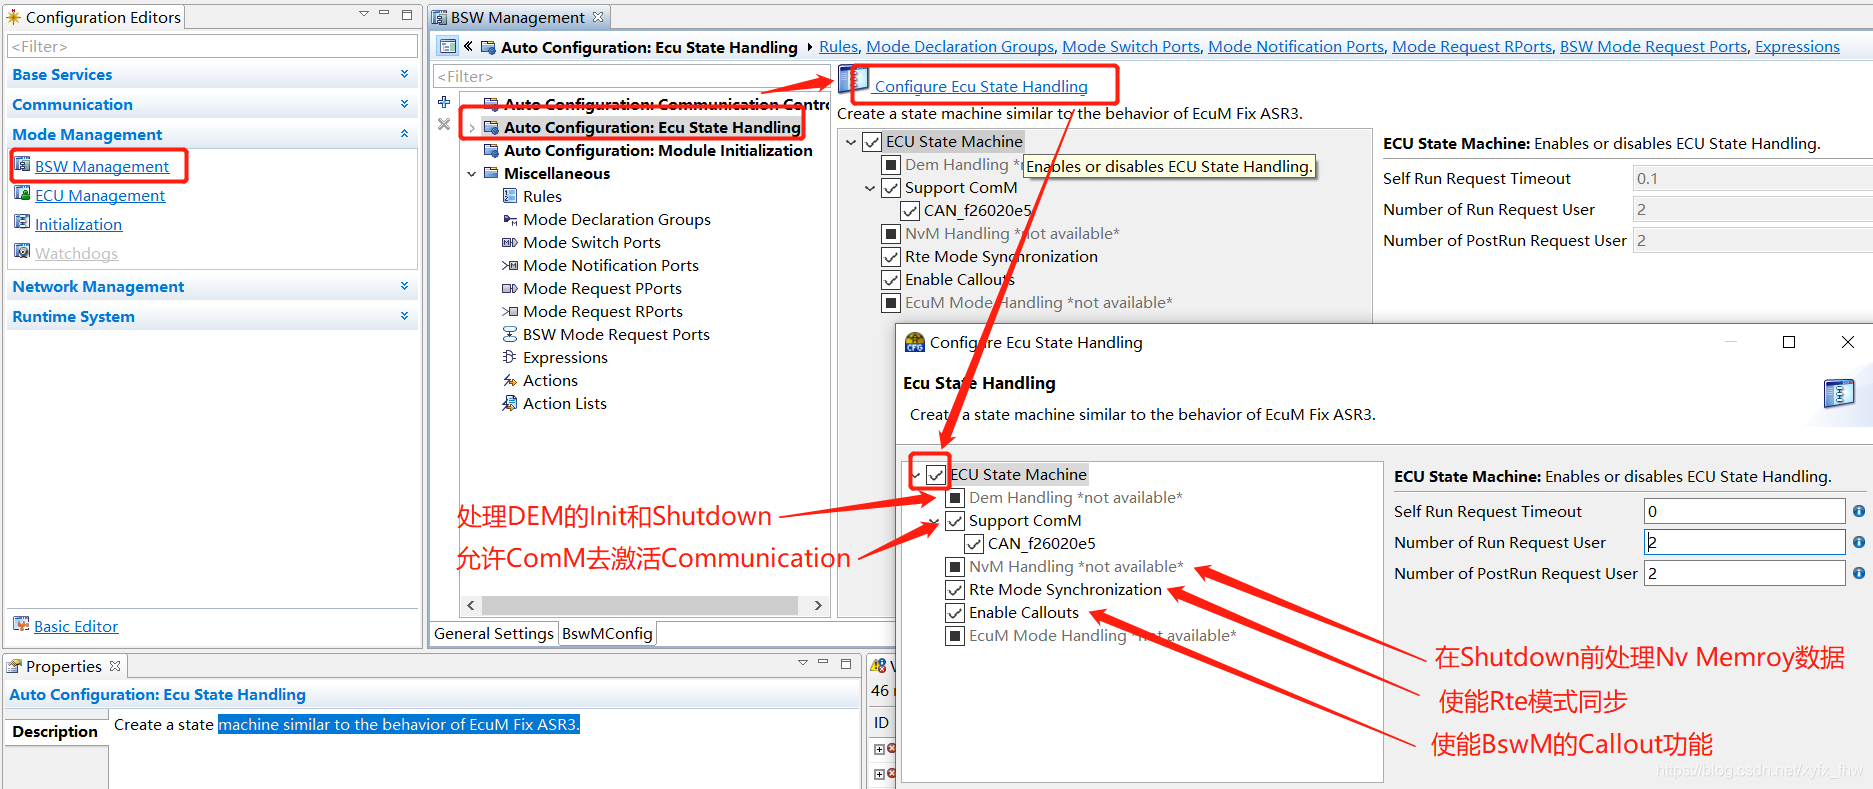Screen dimensions: 1873x789
Task: Click the Action Lists item icon
Action: click(x=510, y=403)
